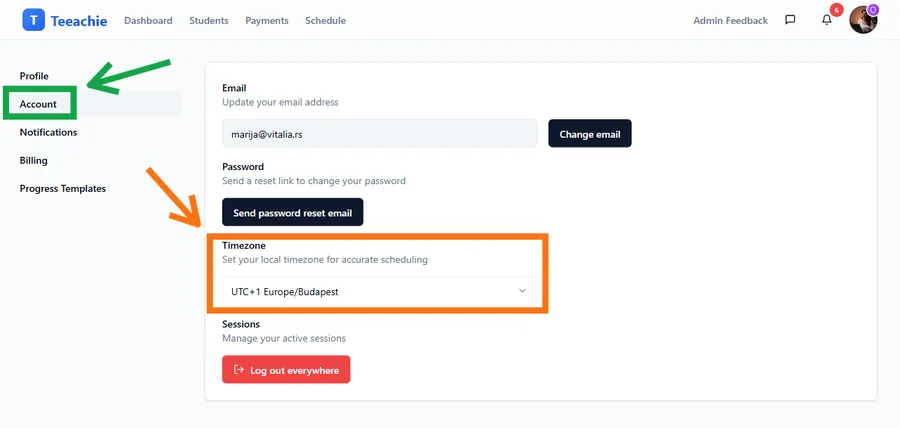Select the Account settings tab
The width and height of the screenshot is (900, 428).
point(39,104)
